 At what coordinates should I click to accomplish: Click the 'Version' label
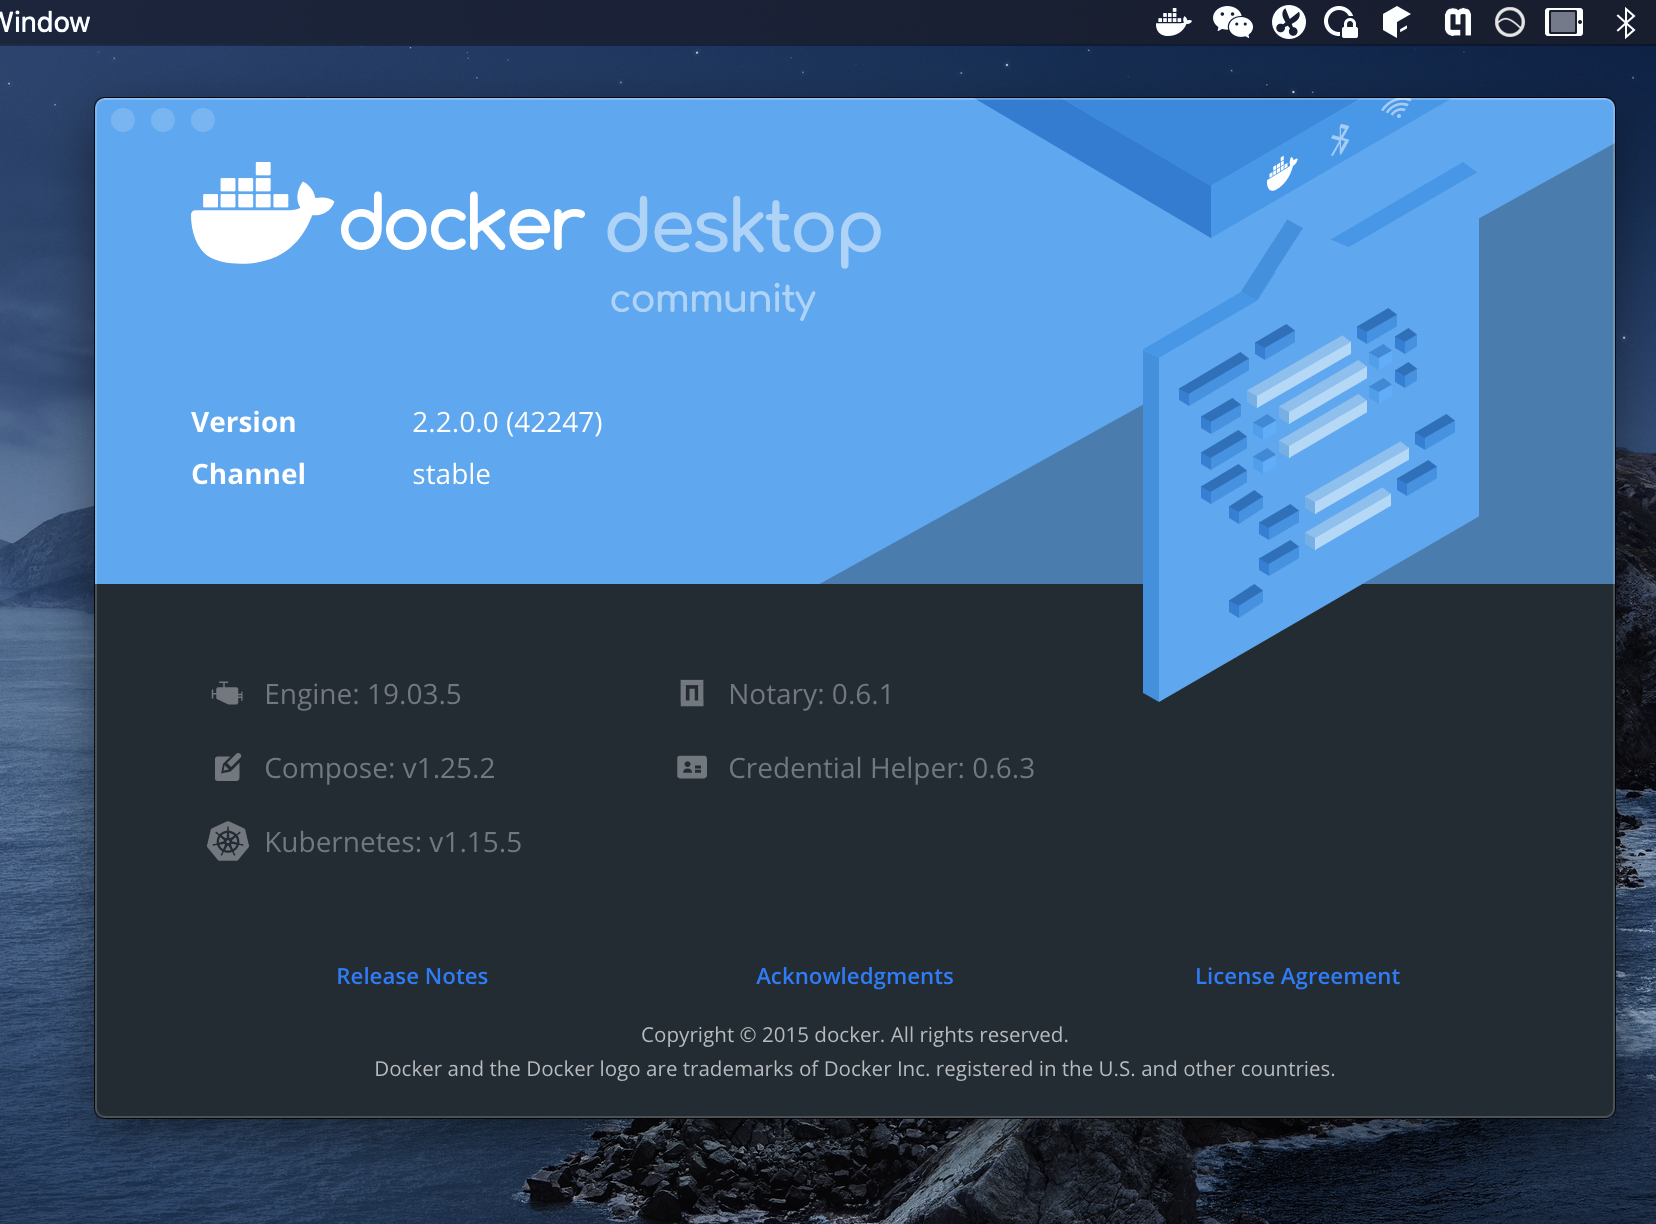pos(243,422)
